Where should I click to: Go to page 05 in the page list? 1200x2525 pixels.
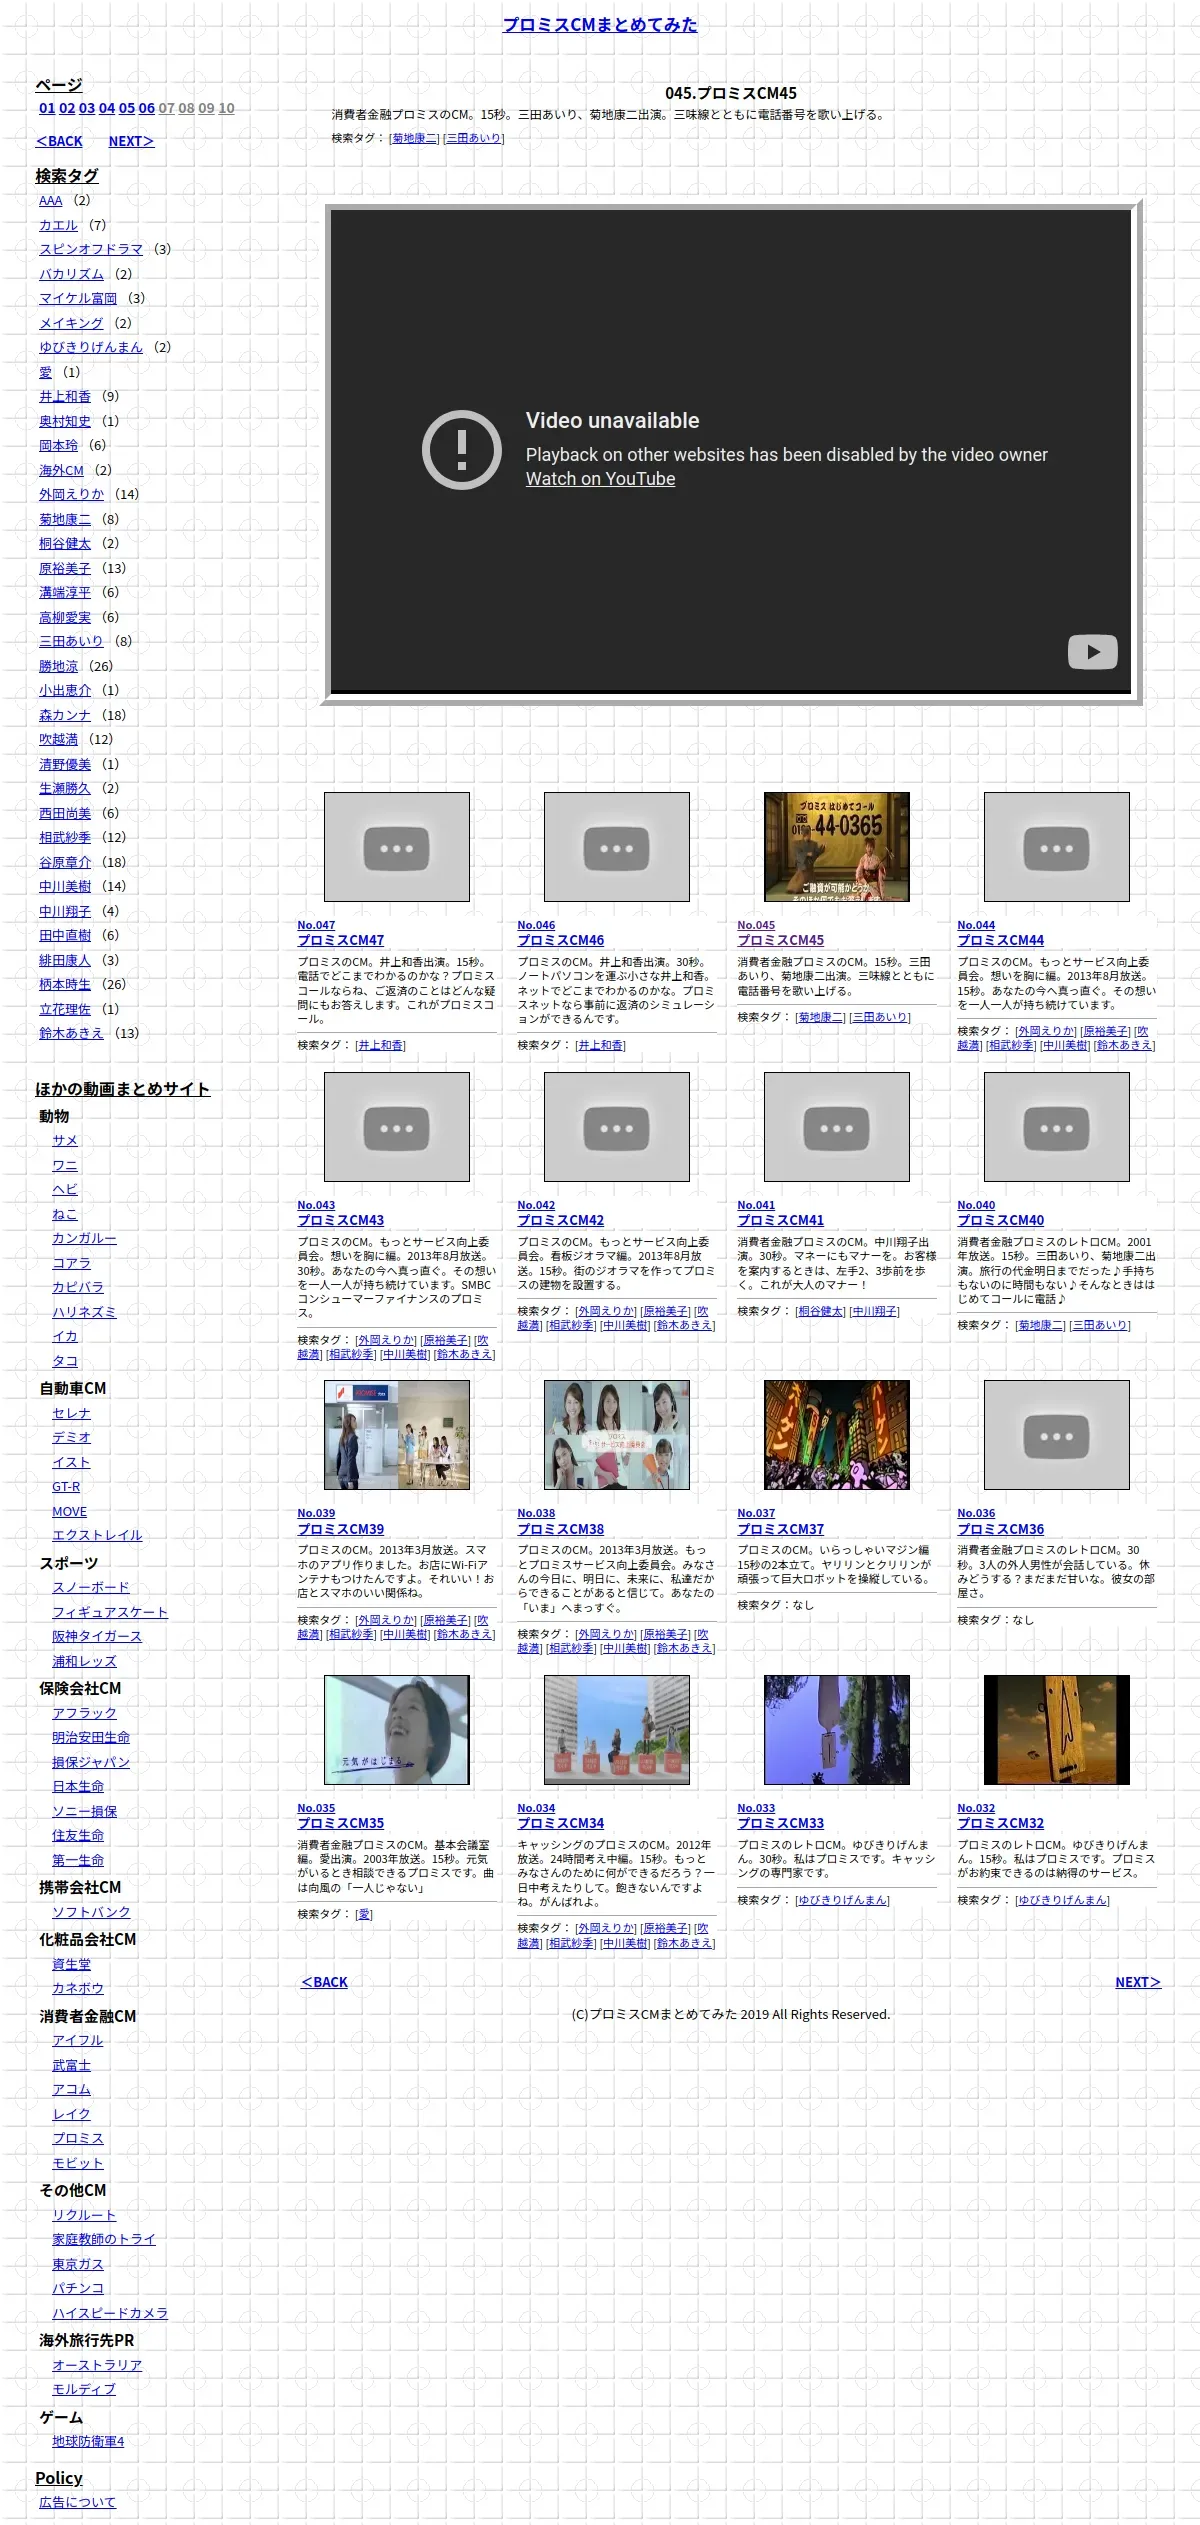[x=127, y=108]
